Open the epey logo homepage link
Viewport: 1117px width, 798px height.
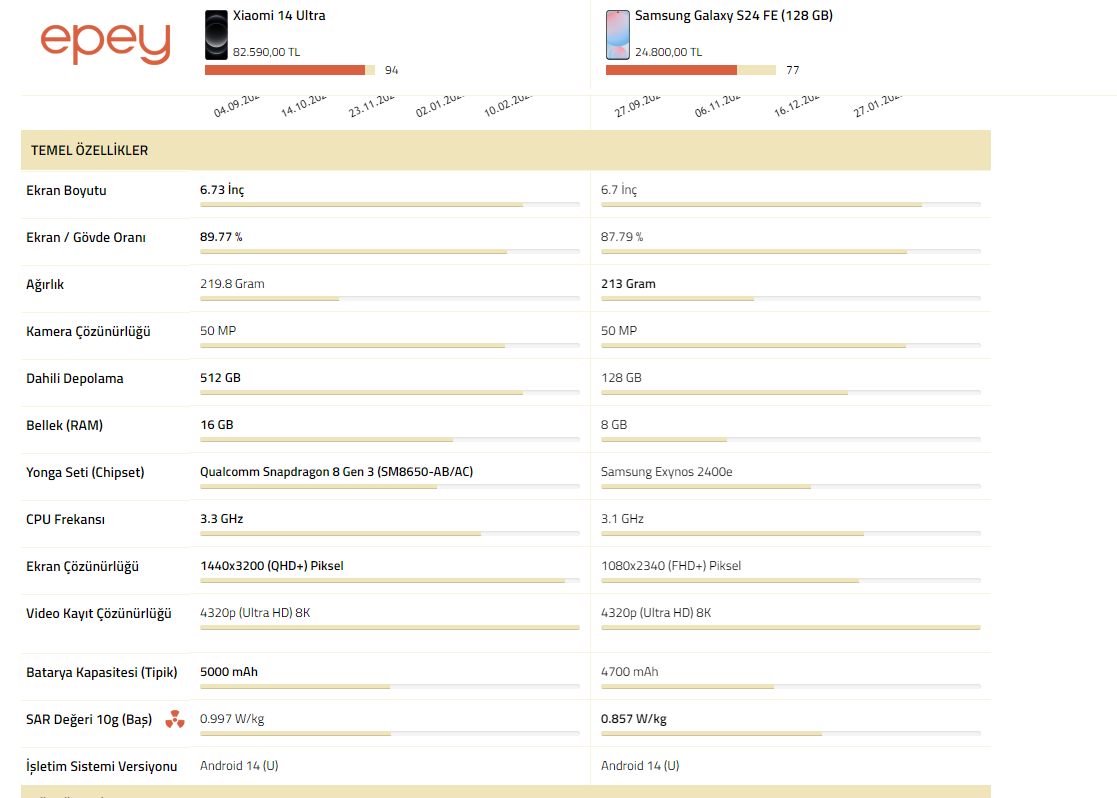point(105,43)
